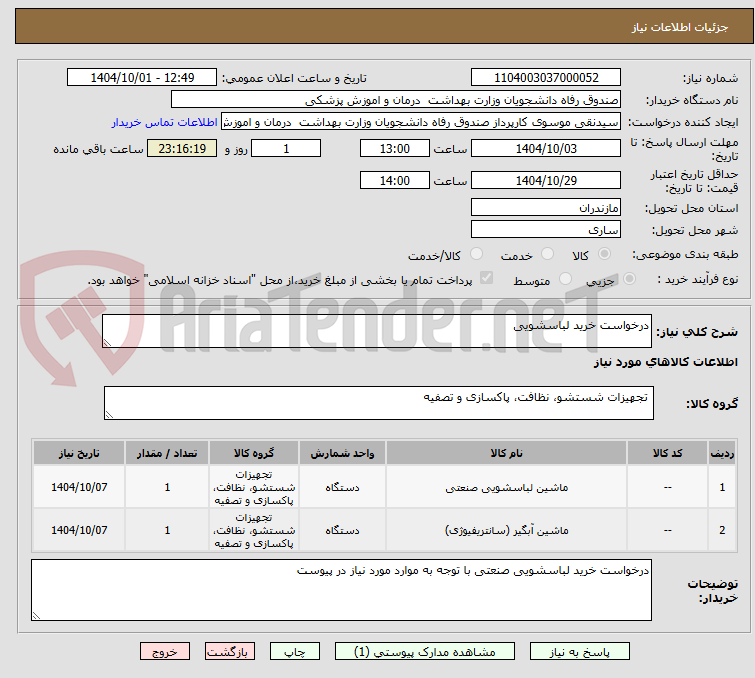755x678 pixels.
Task: Click the price validity date 1404/10/29
Action: click(546, 181)
